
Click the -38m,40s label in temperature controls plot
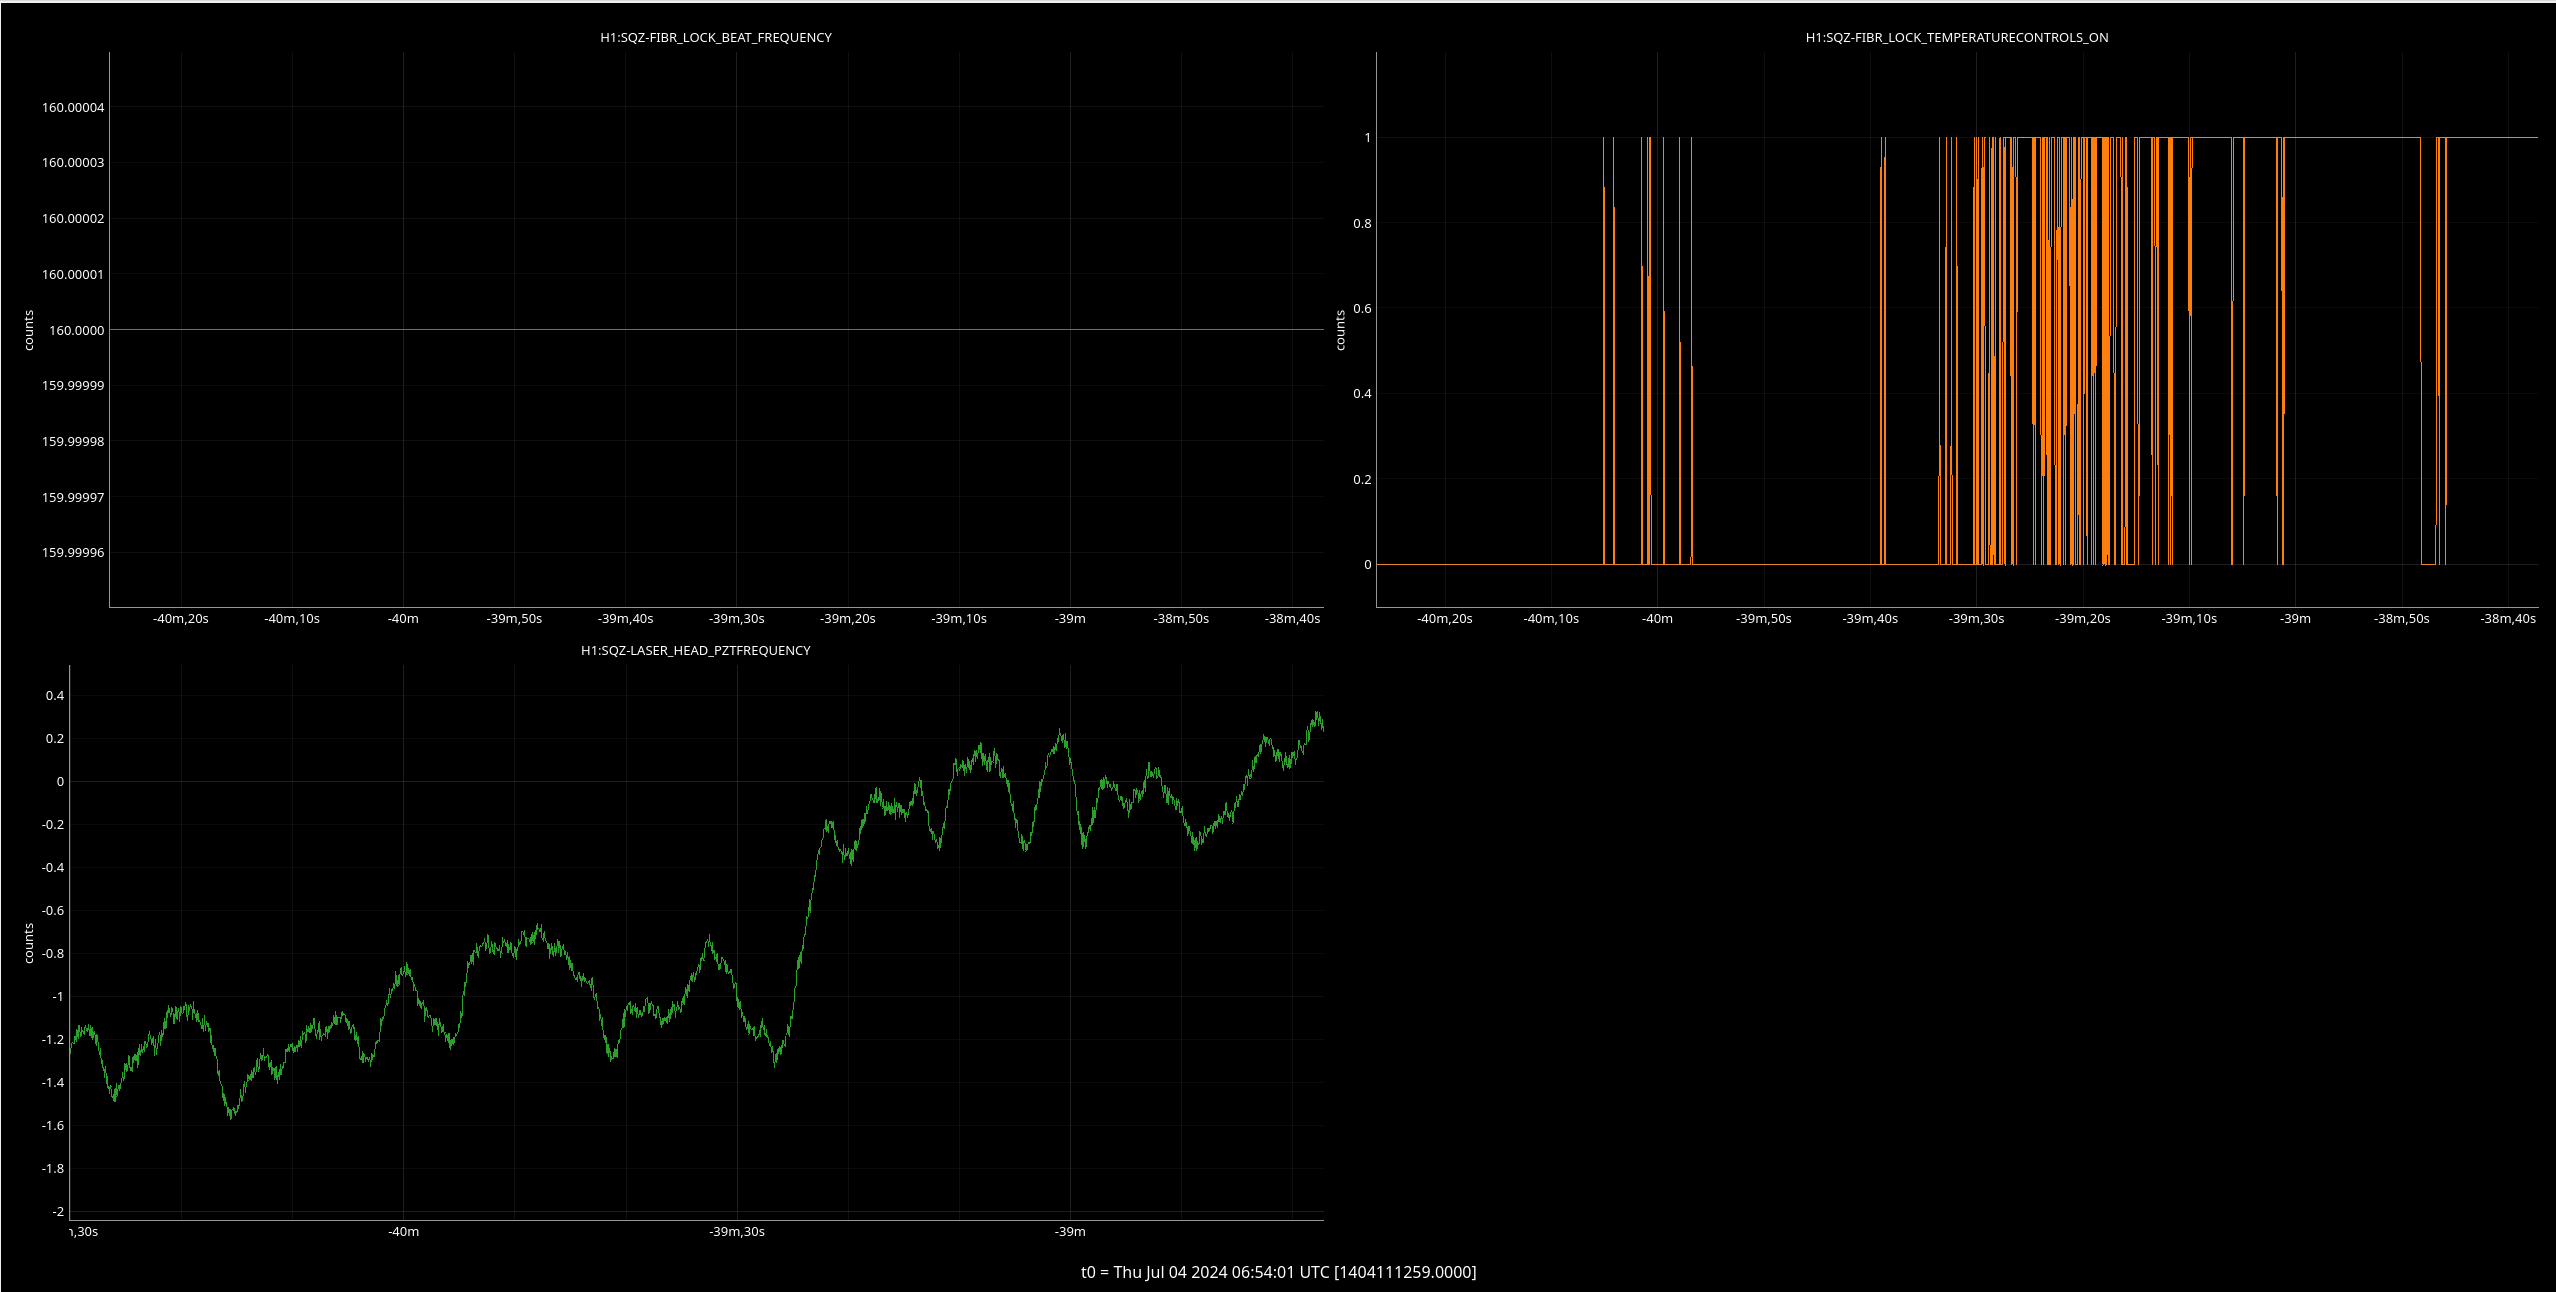click(x=2508, y=618)
